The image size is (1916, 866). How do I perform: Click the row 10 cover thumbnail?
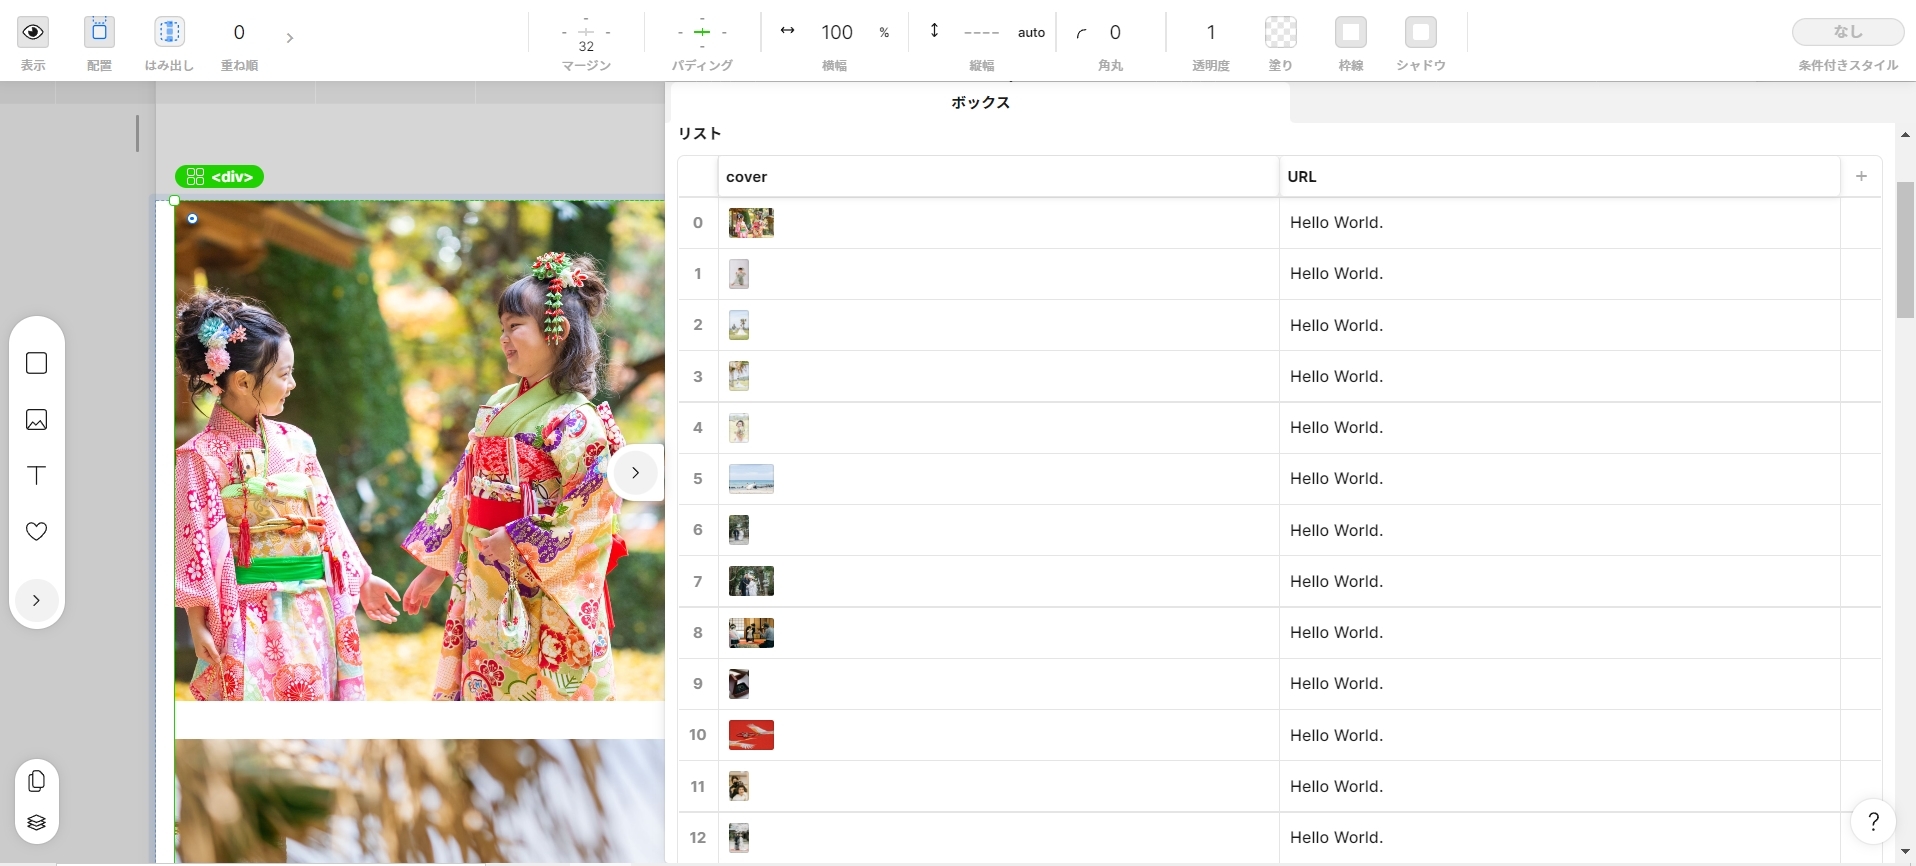point(751,735)
